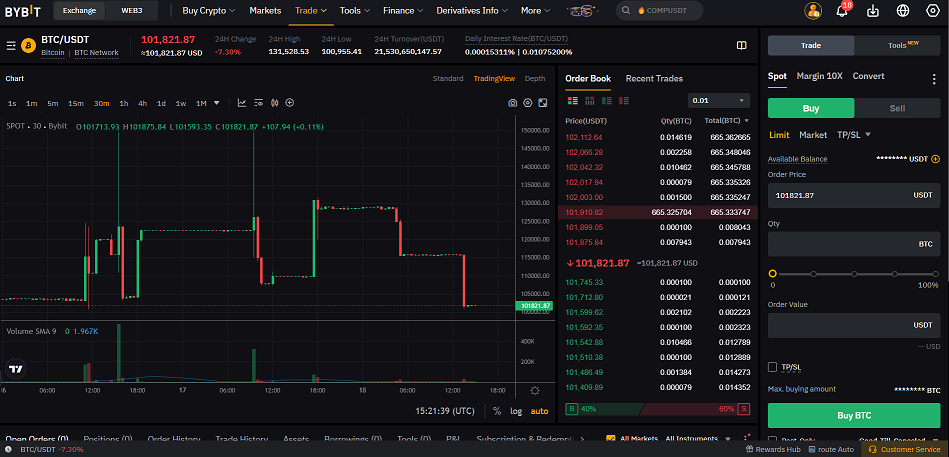Viewport: 949px width, 457px height.
Task: Expand the More menu
Action: (536, 10)
